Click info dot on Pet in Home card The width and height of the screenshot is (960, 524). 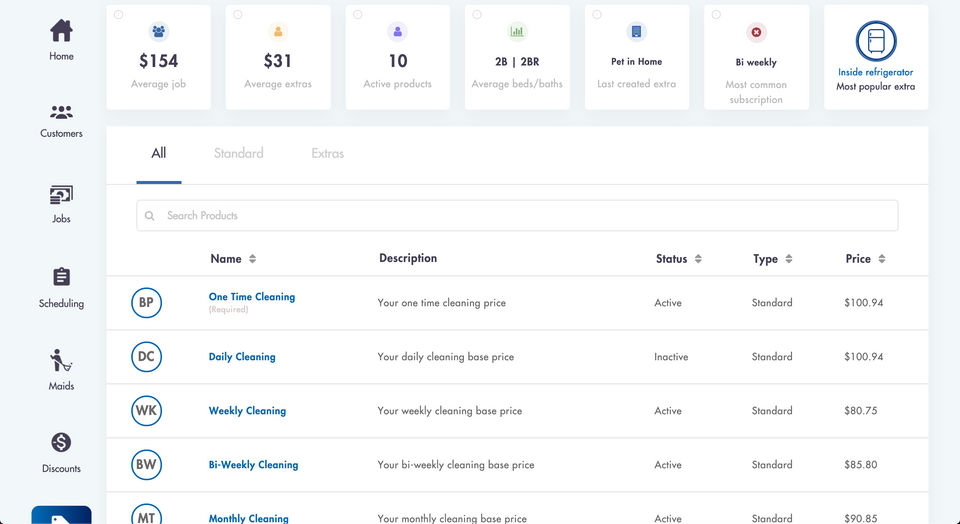coord(597,15)
